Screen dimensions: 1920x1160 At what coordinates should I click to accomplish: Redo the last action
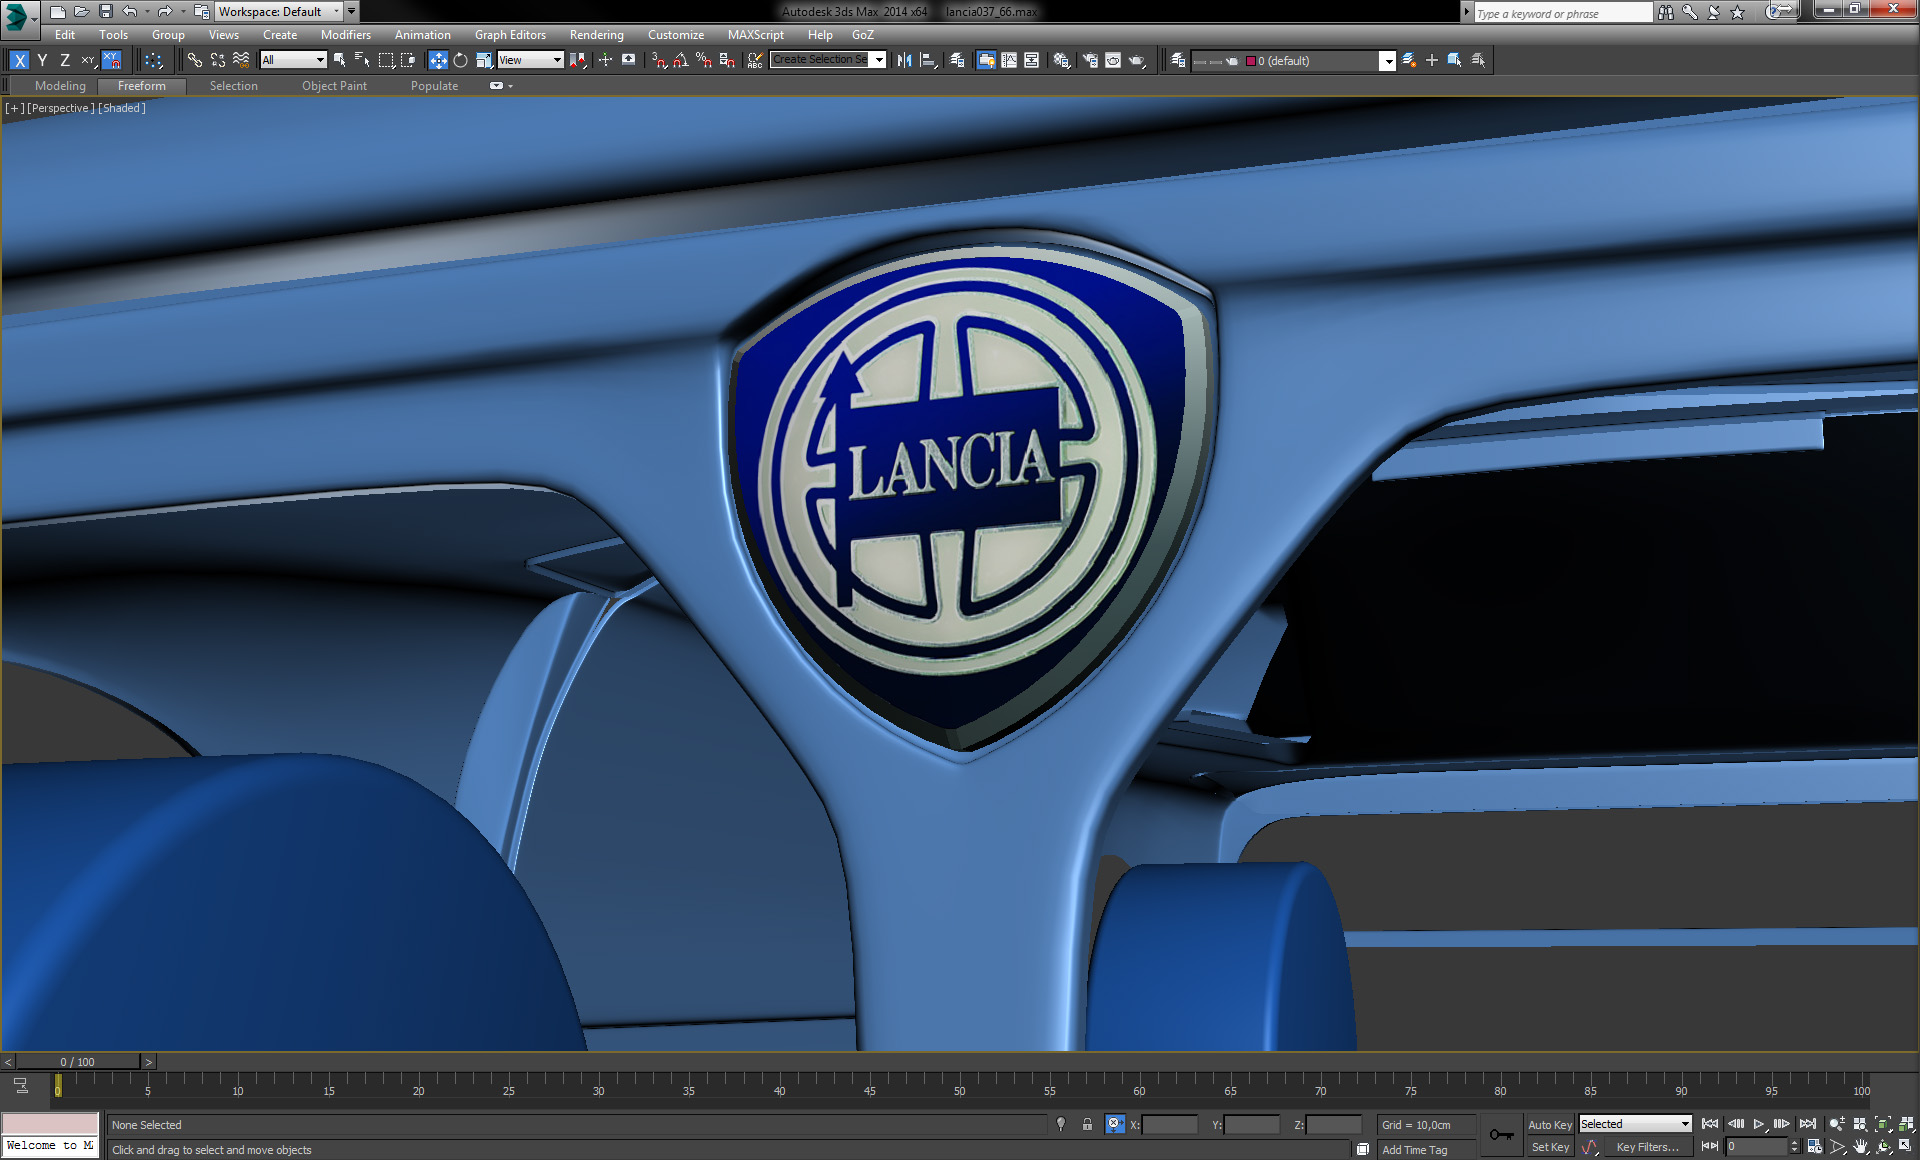165,12
